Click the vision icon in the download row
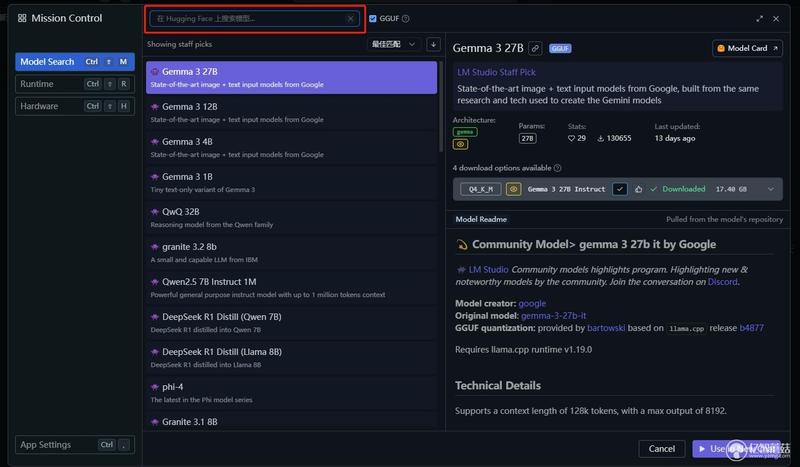The width and height of the screenshot is (800, 467). click(x=513, y=189)
